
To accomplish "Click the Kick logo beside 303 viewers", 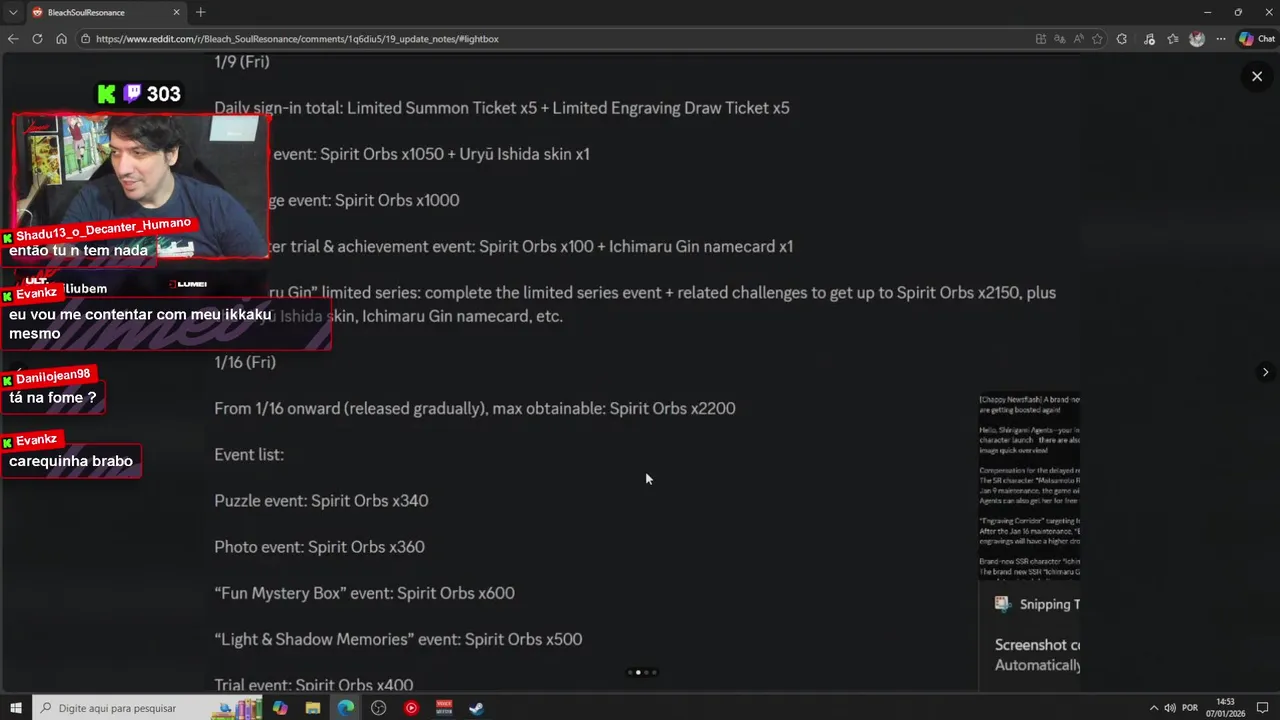I will click(x=106, y=94).
